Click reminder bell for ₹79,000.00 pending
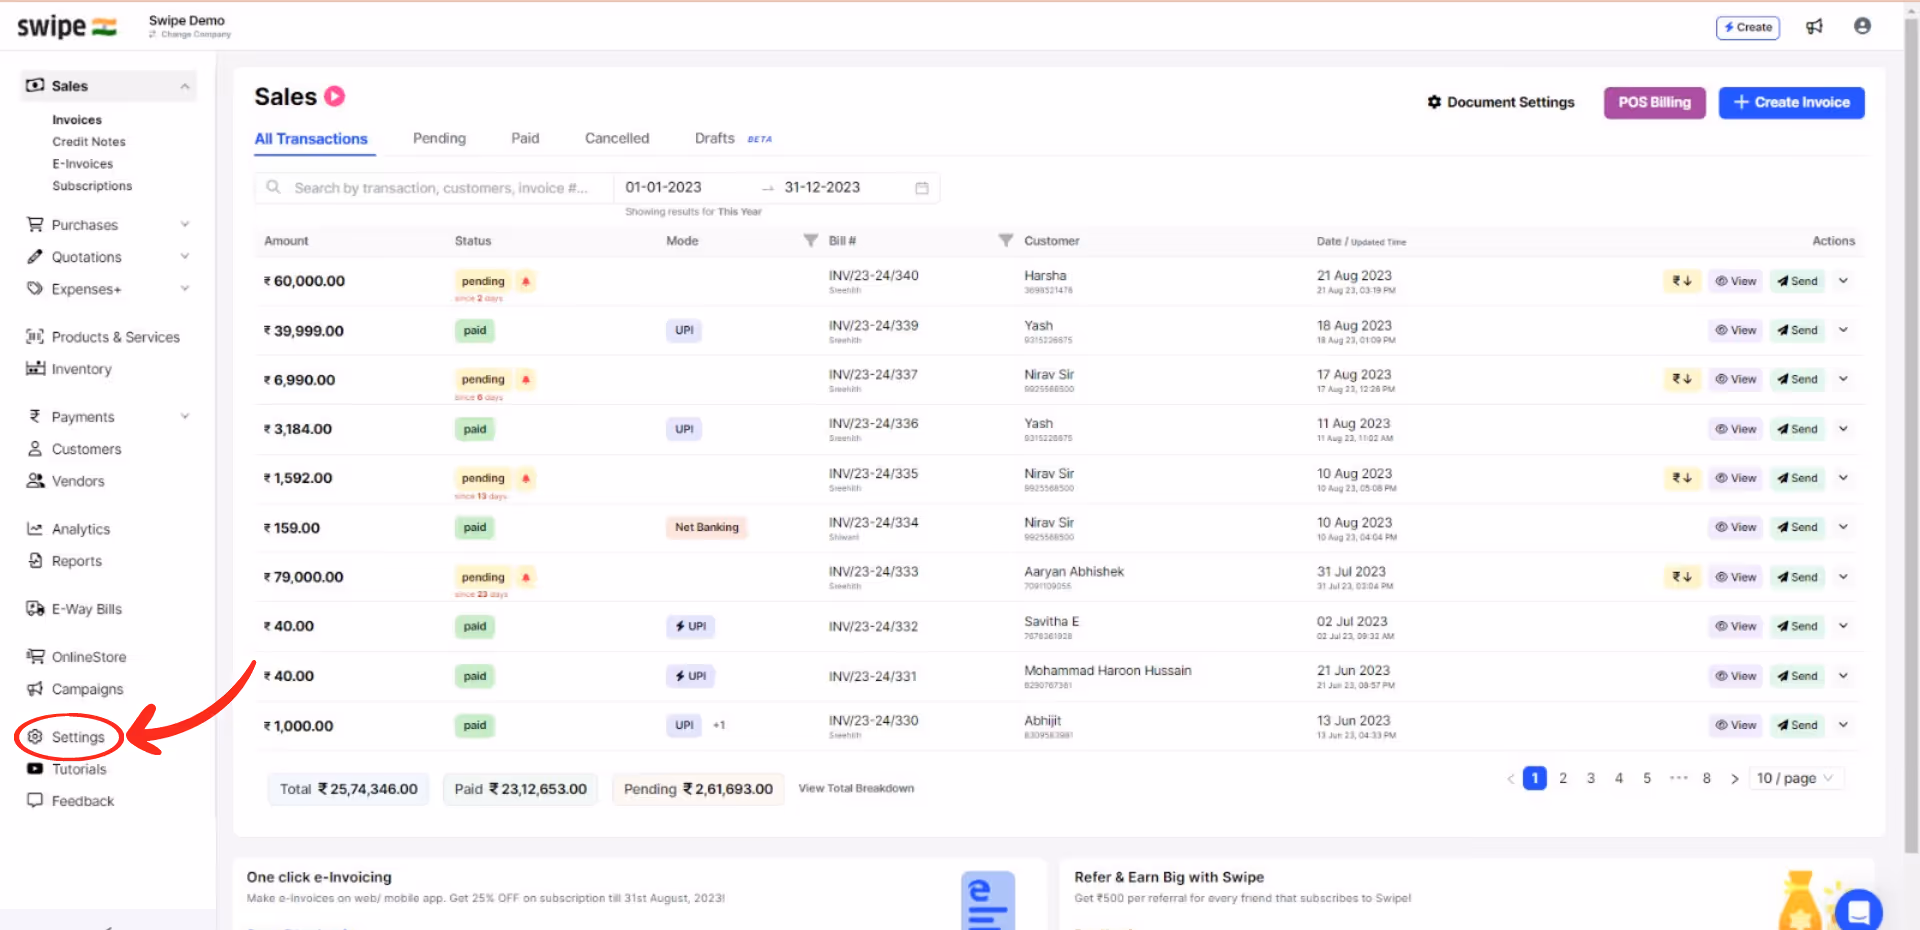Viewport: 1920px width, 930px height. pyautogui.click(x=526, y=577)
